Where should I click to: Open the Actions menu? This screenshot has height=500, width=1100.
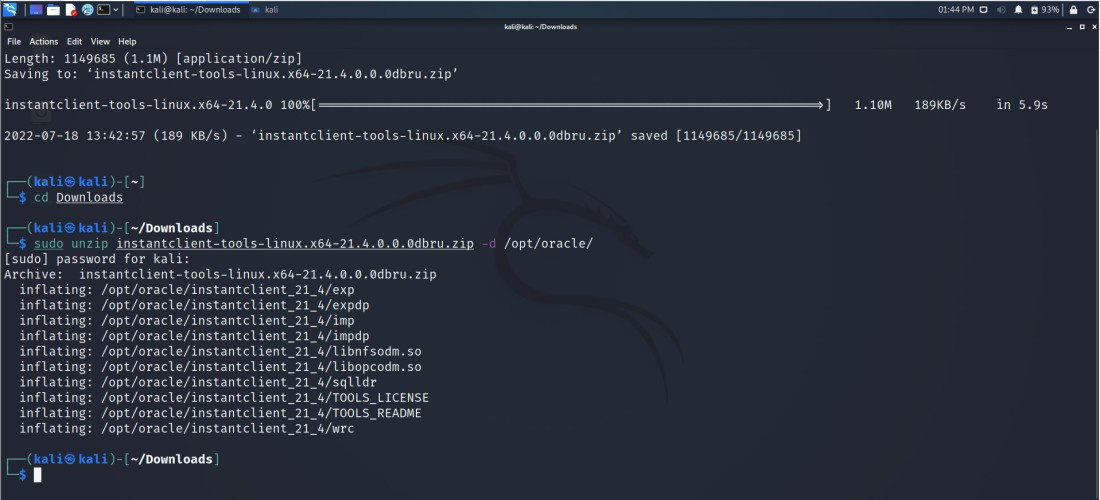44,42
